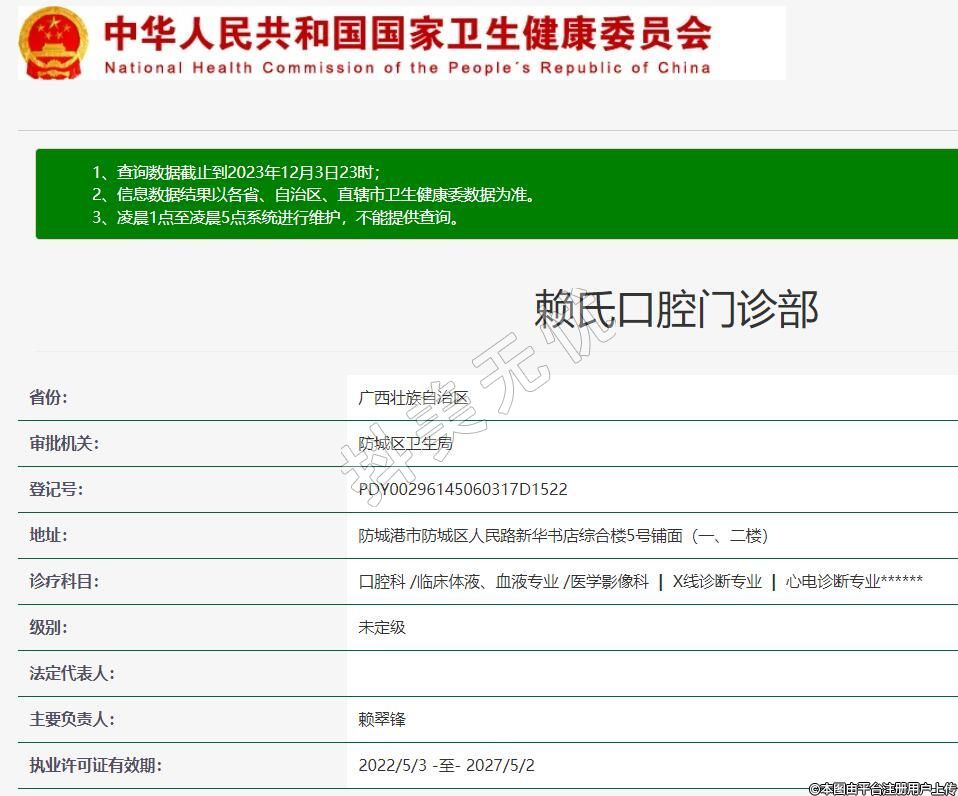The width and height of the screenshot is (958, 796).
Task: Click the X线诊断专业 text
Action: click(x=717, y=581)
